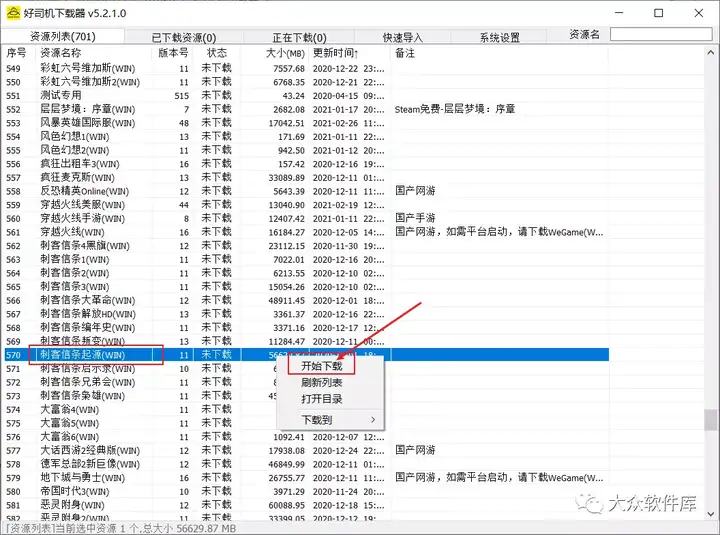
Task: Select row 刺客信条枭雄(WIN)
Action: pos(307,396)
